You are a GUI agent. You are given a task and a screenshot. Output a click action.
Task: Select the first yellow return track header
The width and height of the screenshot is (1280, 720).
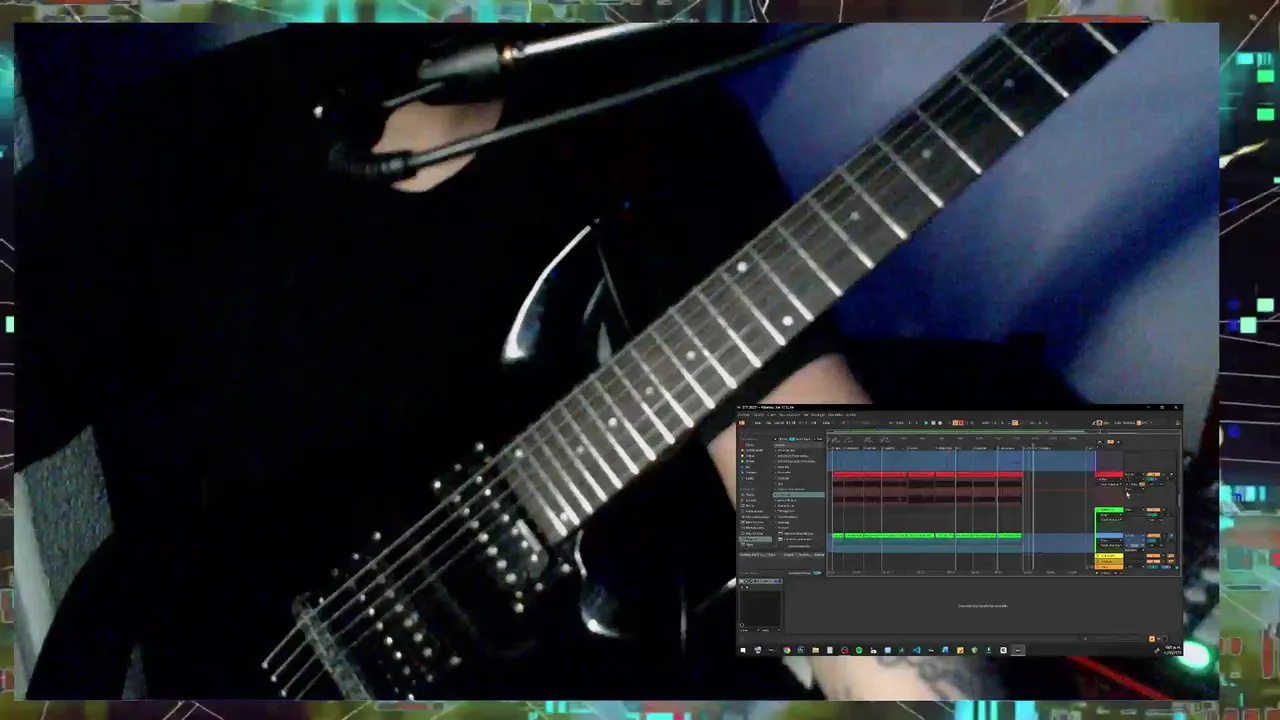1109,556
